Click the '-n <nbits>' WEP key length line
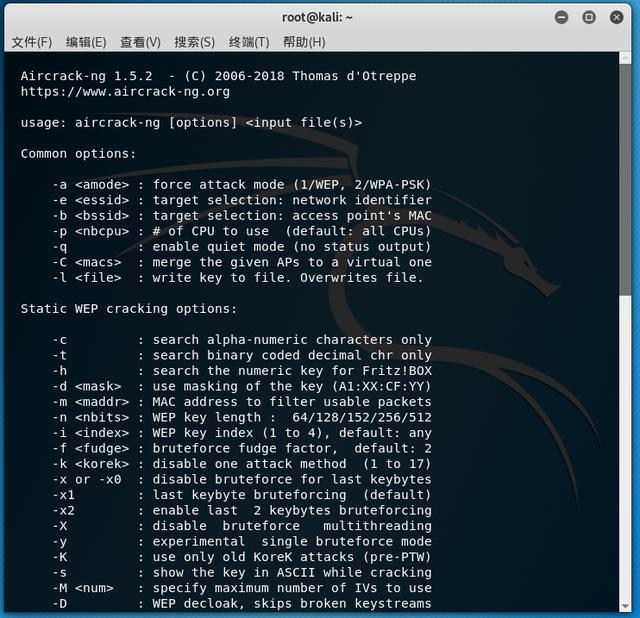Image resolution: width=640 pixels, height=618 pixels. tap(242, 417)
